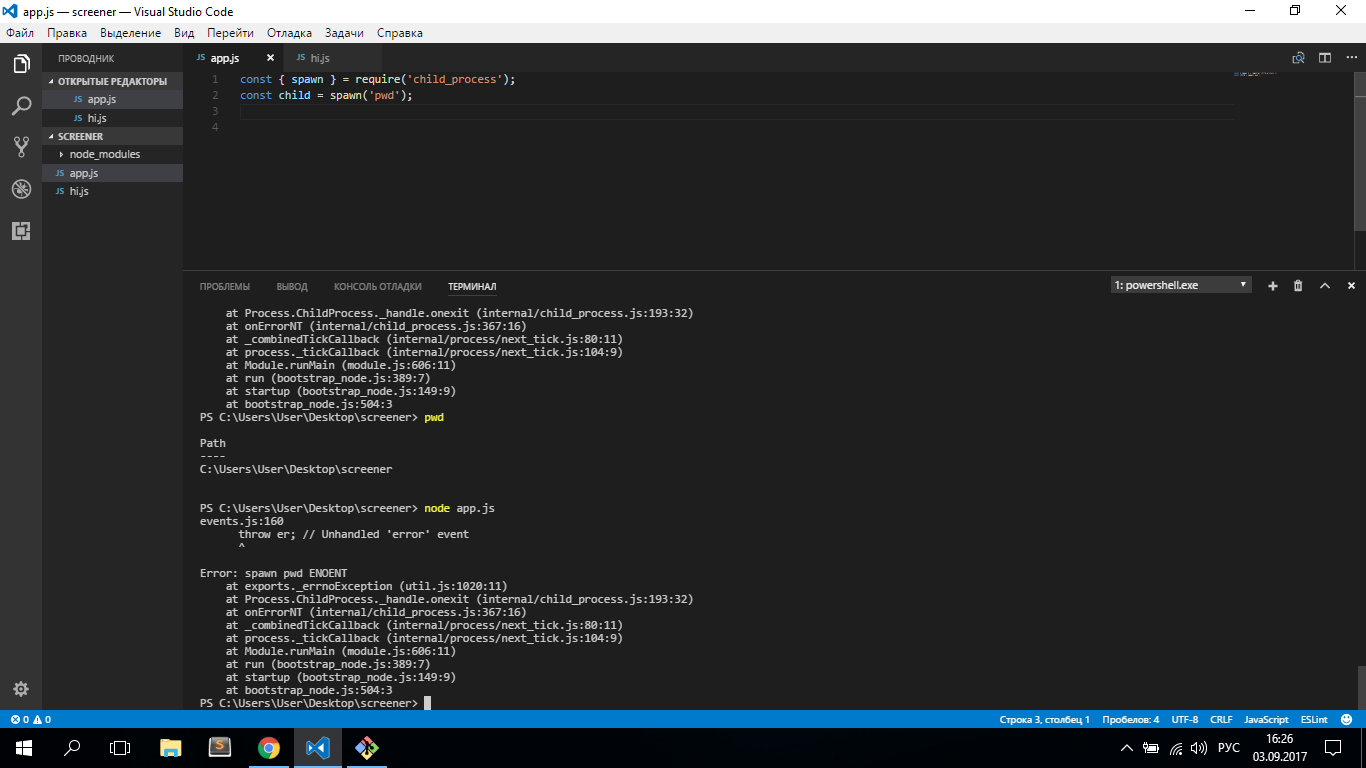Open the Git app from the taskbar

tap(366, 747)
